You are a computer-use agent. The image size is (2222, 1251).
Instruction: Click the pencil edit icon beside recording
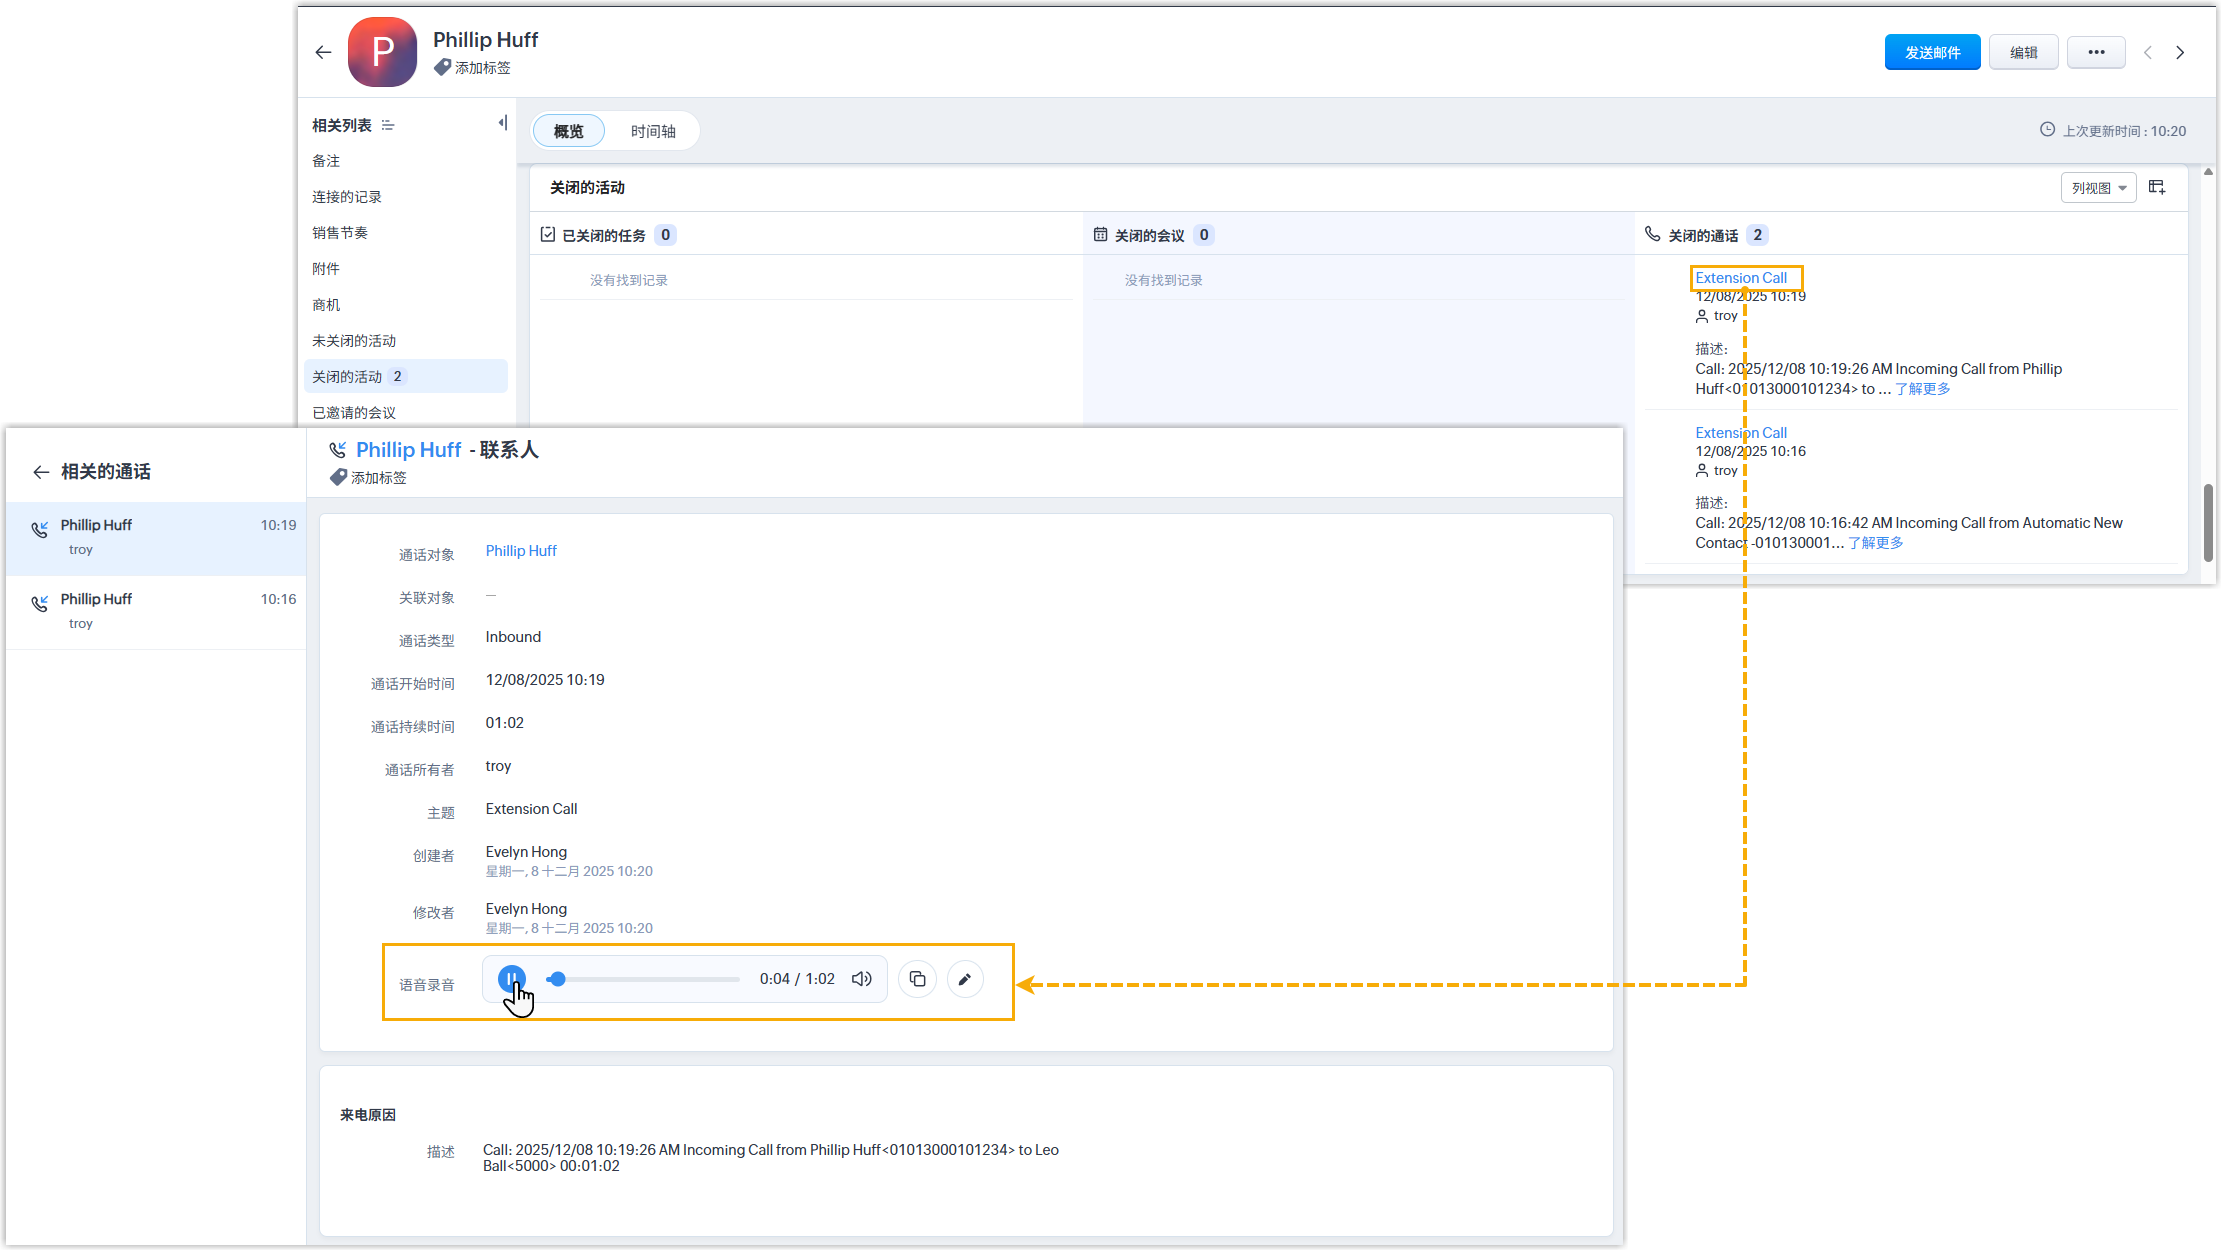pos(964,979)
